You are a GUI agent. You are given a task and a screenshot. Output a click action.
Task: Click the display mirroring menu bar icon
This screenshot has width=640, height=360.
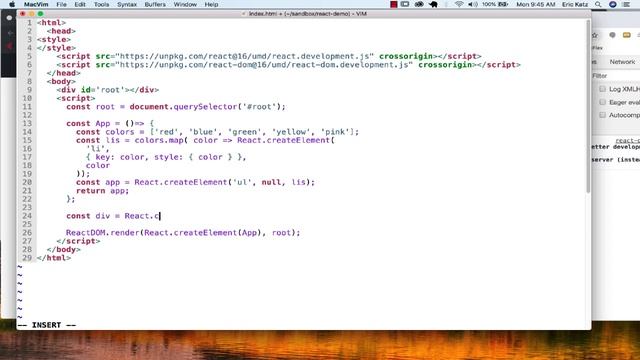click(x=405, y=4)
